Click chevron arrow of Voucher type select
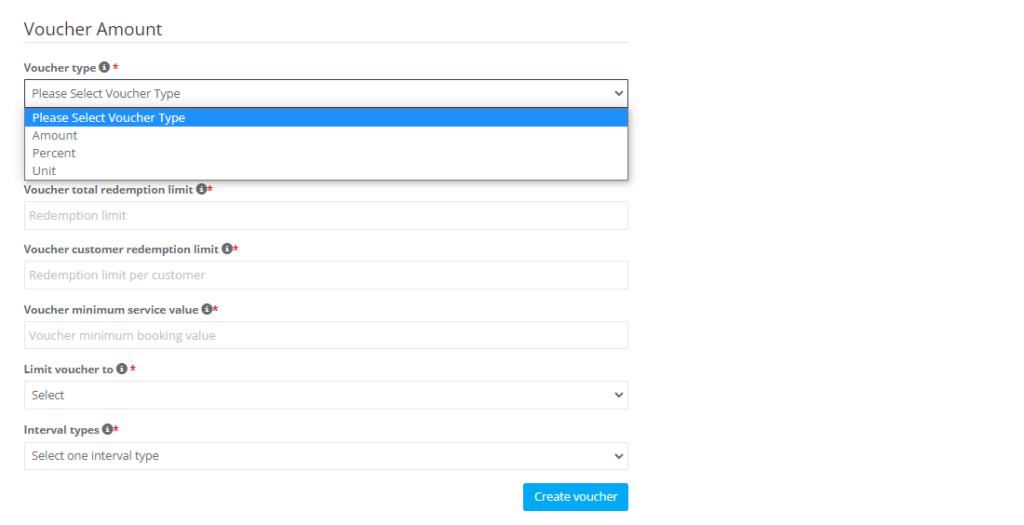 pyautogui.click(x=618, y=93)
